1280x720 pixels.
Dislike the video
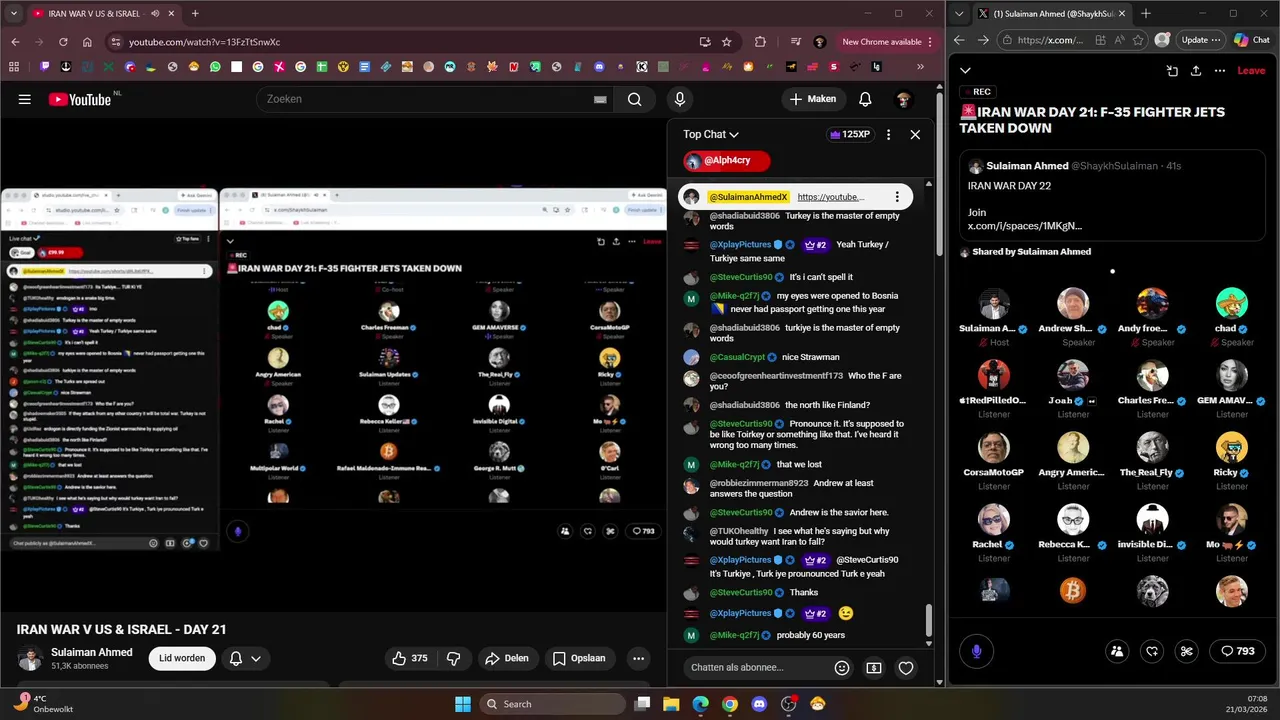coord(454,658)
